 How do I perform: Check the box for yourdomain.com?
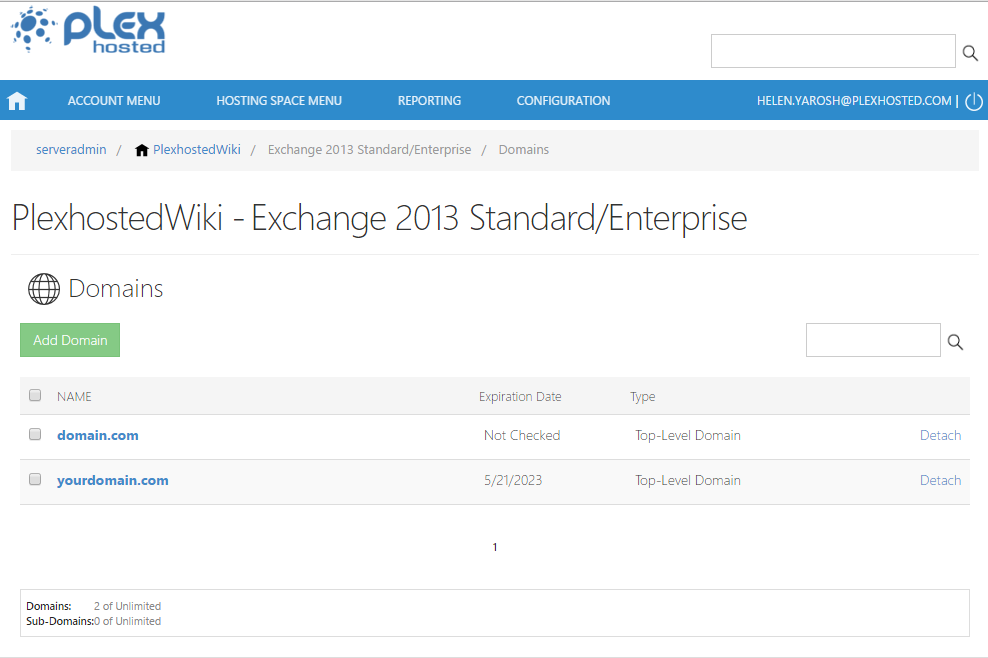click(x=35, y=479)
